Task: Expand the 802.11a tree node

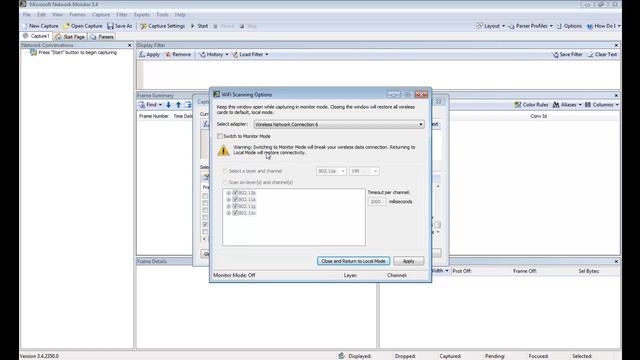Action: pyautogui.click(x=229, y=200)
